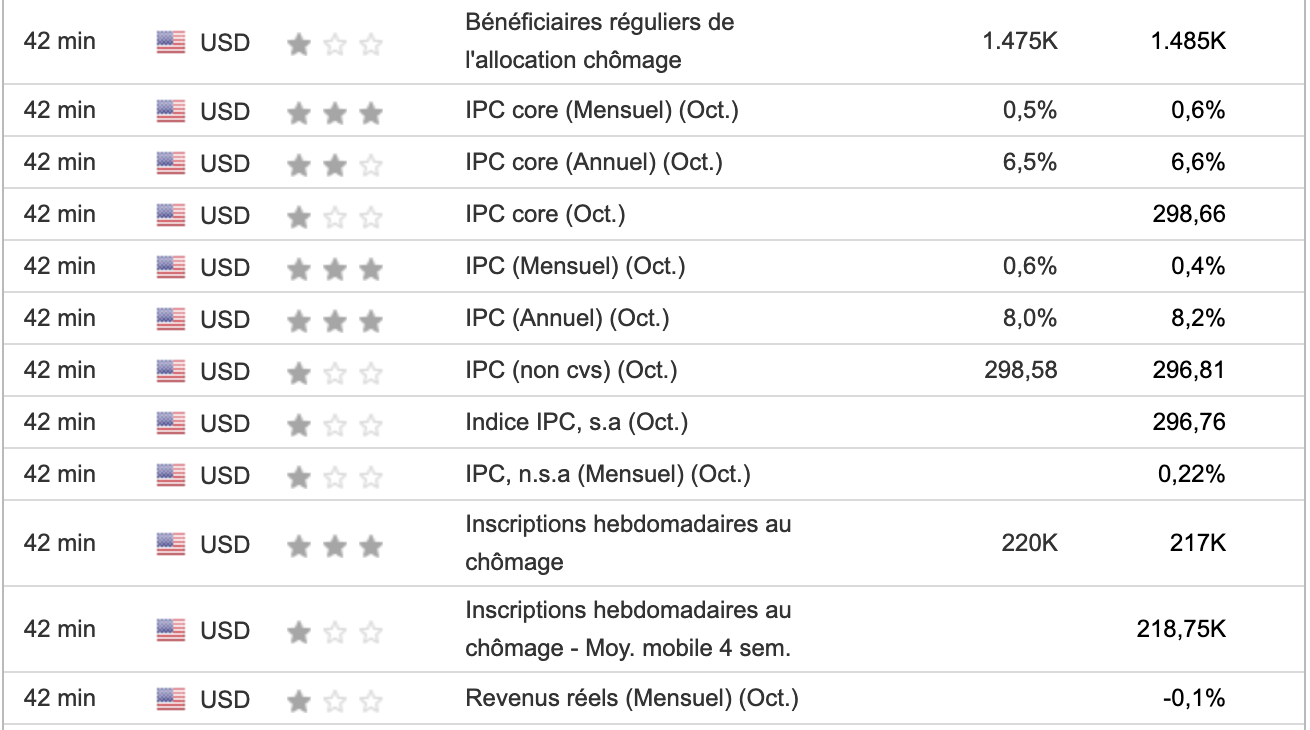Click star rating in IPC (non cvs) row

[x=335, y=372]
